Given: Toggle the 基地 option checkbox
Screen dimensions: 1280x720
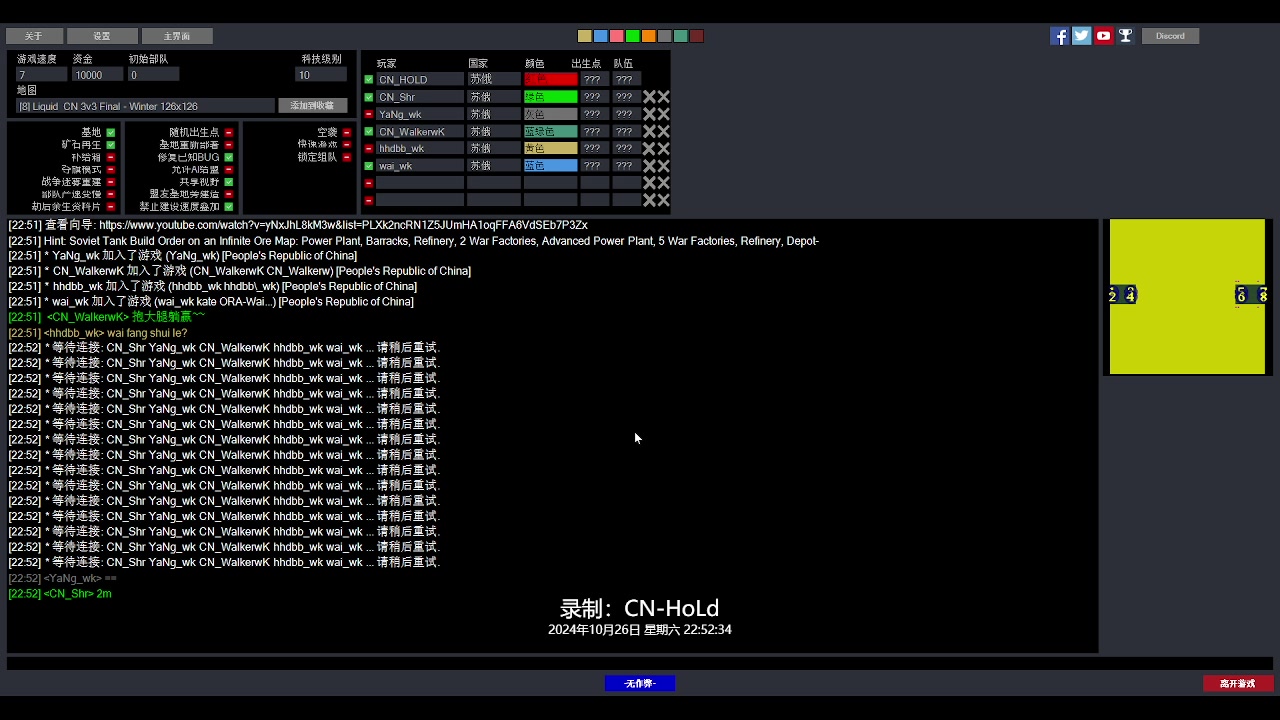Looking at the screenshot, I should pyautogui.click(x=111, y=132).
